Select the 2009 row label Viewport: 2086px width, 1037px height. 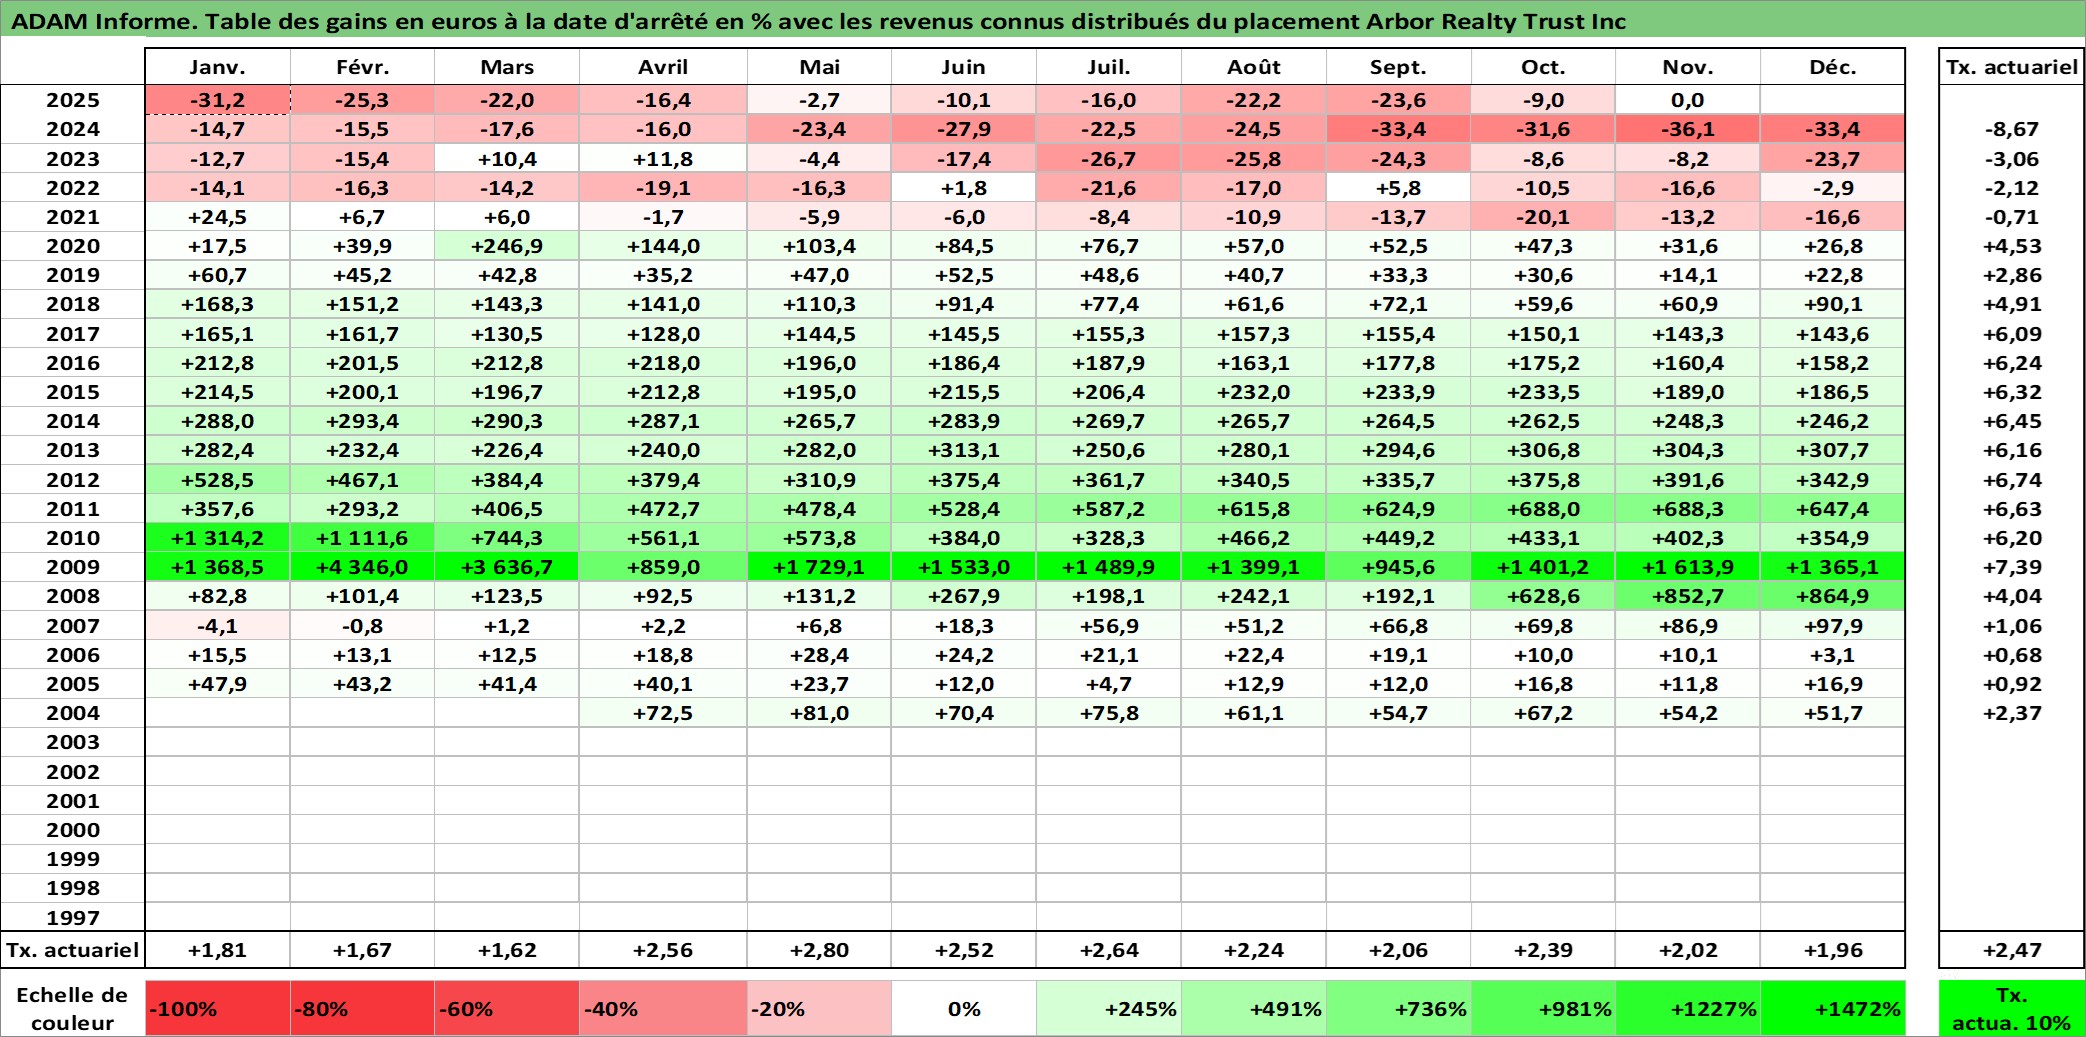pyautogui.click(x=73, y=567)
